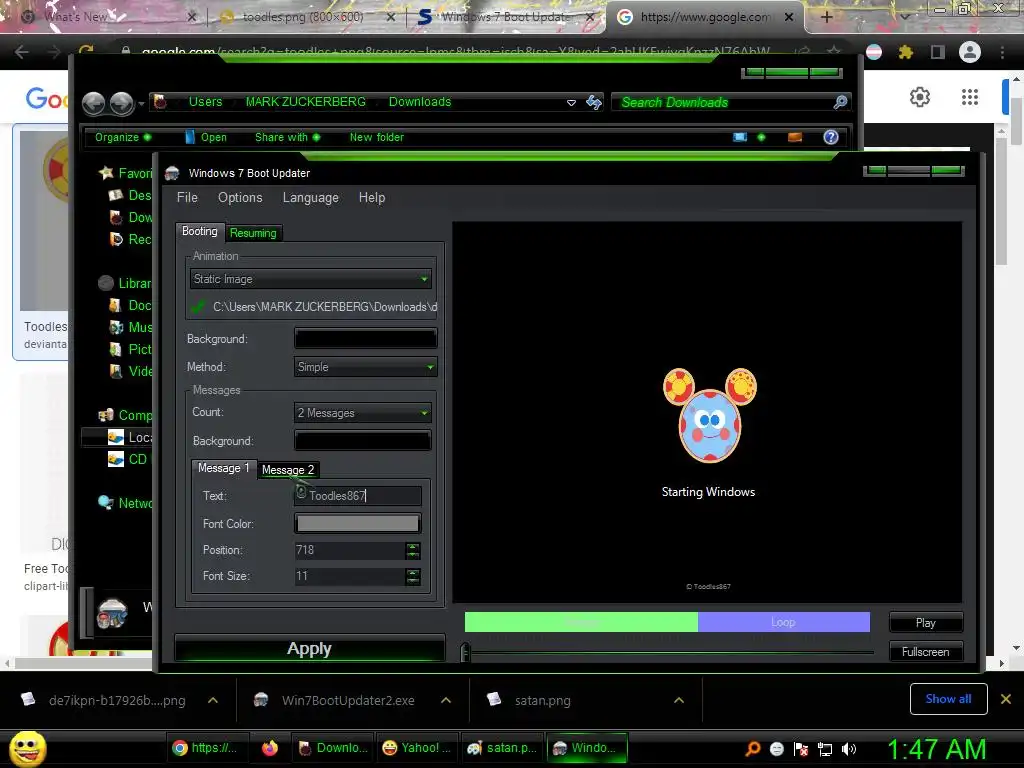The height and width of the screenshot is (768, 1024).
Task: Click Open in the explorer toolbar
Action: [206, 137]
